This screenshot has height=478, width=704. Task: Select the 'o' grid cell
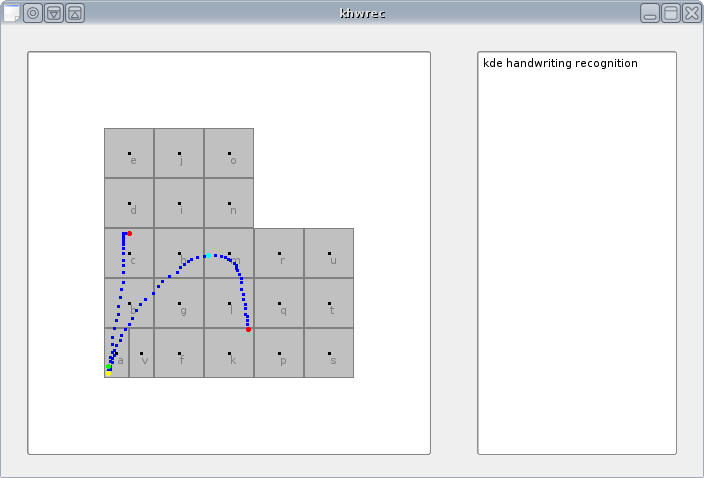[229, 153]
